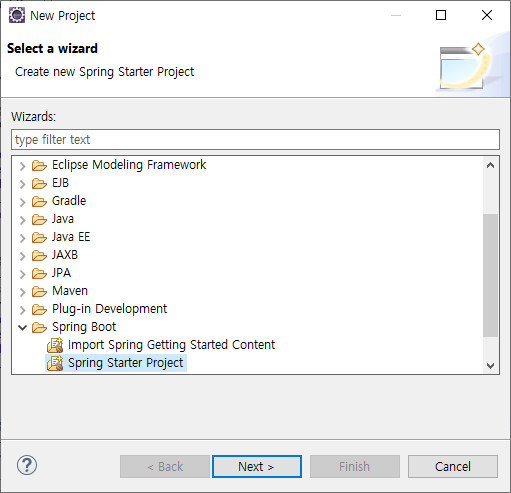Viewport: 511px width, 493px height.
Task: Focus the type filter text field
Action: point(255,139)
